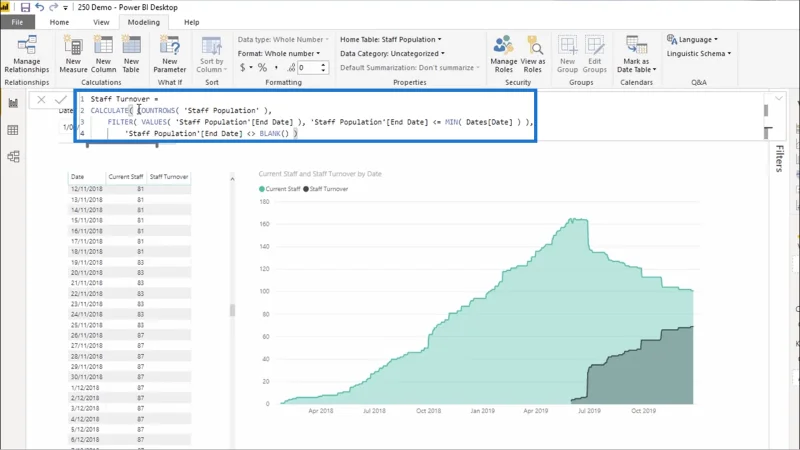Image resolution: width=800 pixels, height=450 pixels.
Task: Click table vertical scrollbar thumb
Action: tap(232, 309)
